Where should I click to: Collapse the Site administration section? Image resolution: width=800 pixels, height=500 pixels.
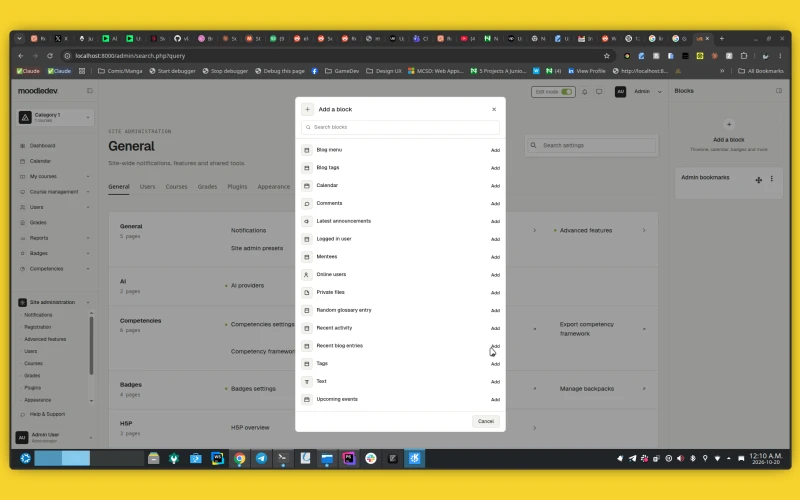[55, 303]
